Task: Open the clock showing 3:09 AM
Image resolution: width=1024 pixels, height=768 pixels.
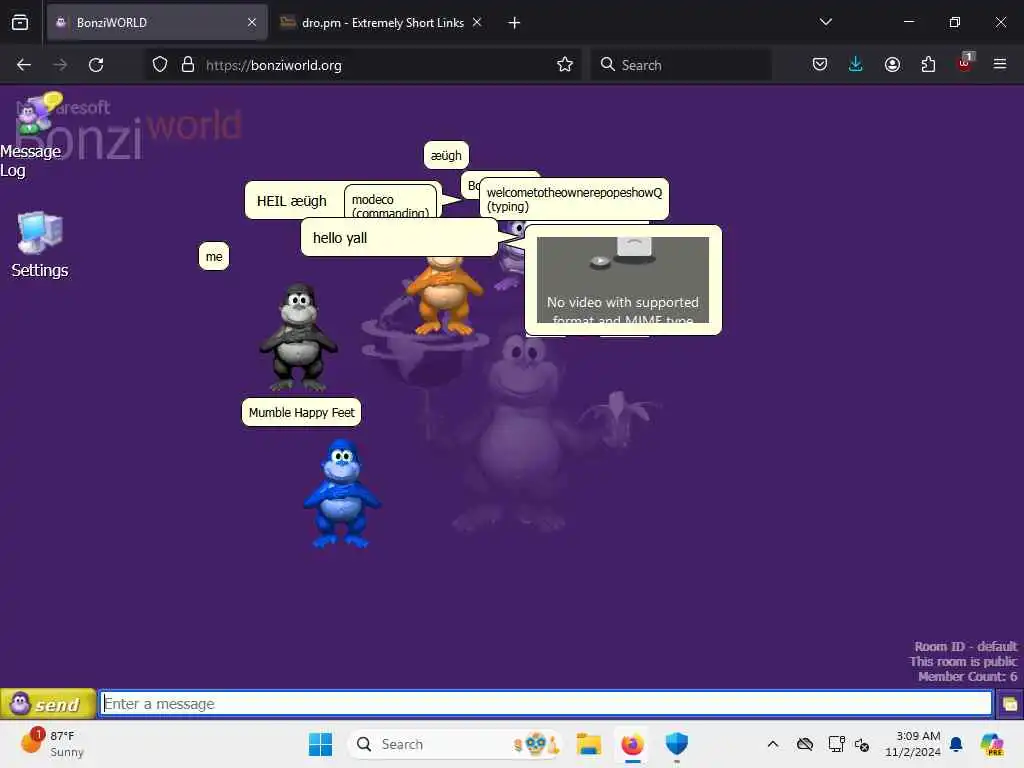Action: (913, 744)
